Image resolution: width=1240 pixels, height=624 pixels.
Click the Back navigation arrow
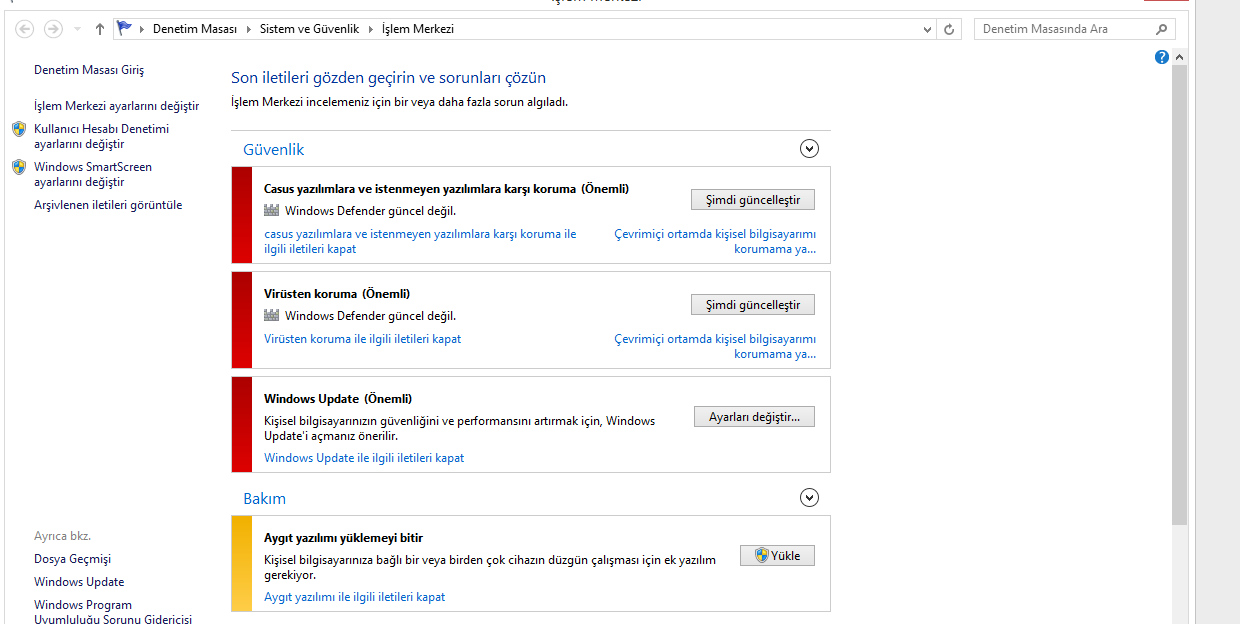click(25, 29)
